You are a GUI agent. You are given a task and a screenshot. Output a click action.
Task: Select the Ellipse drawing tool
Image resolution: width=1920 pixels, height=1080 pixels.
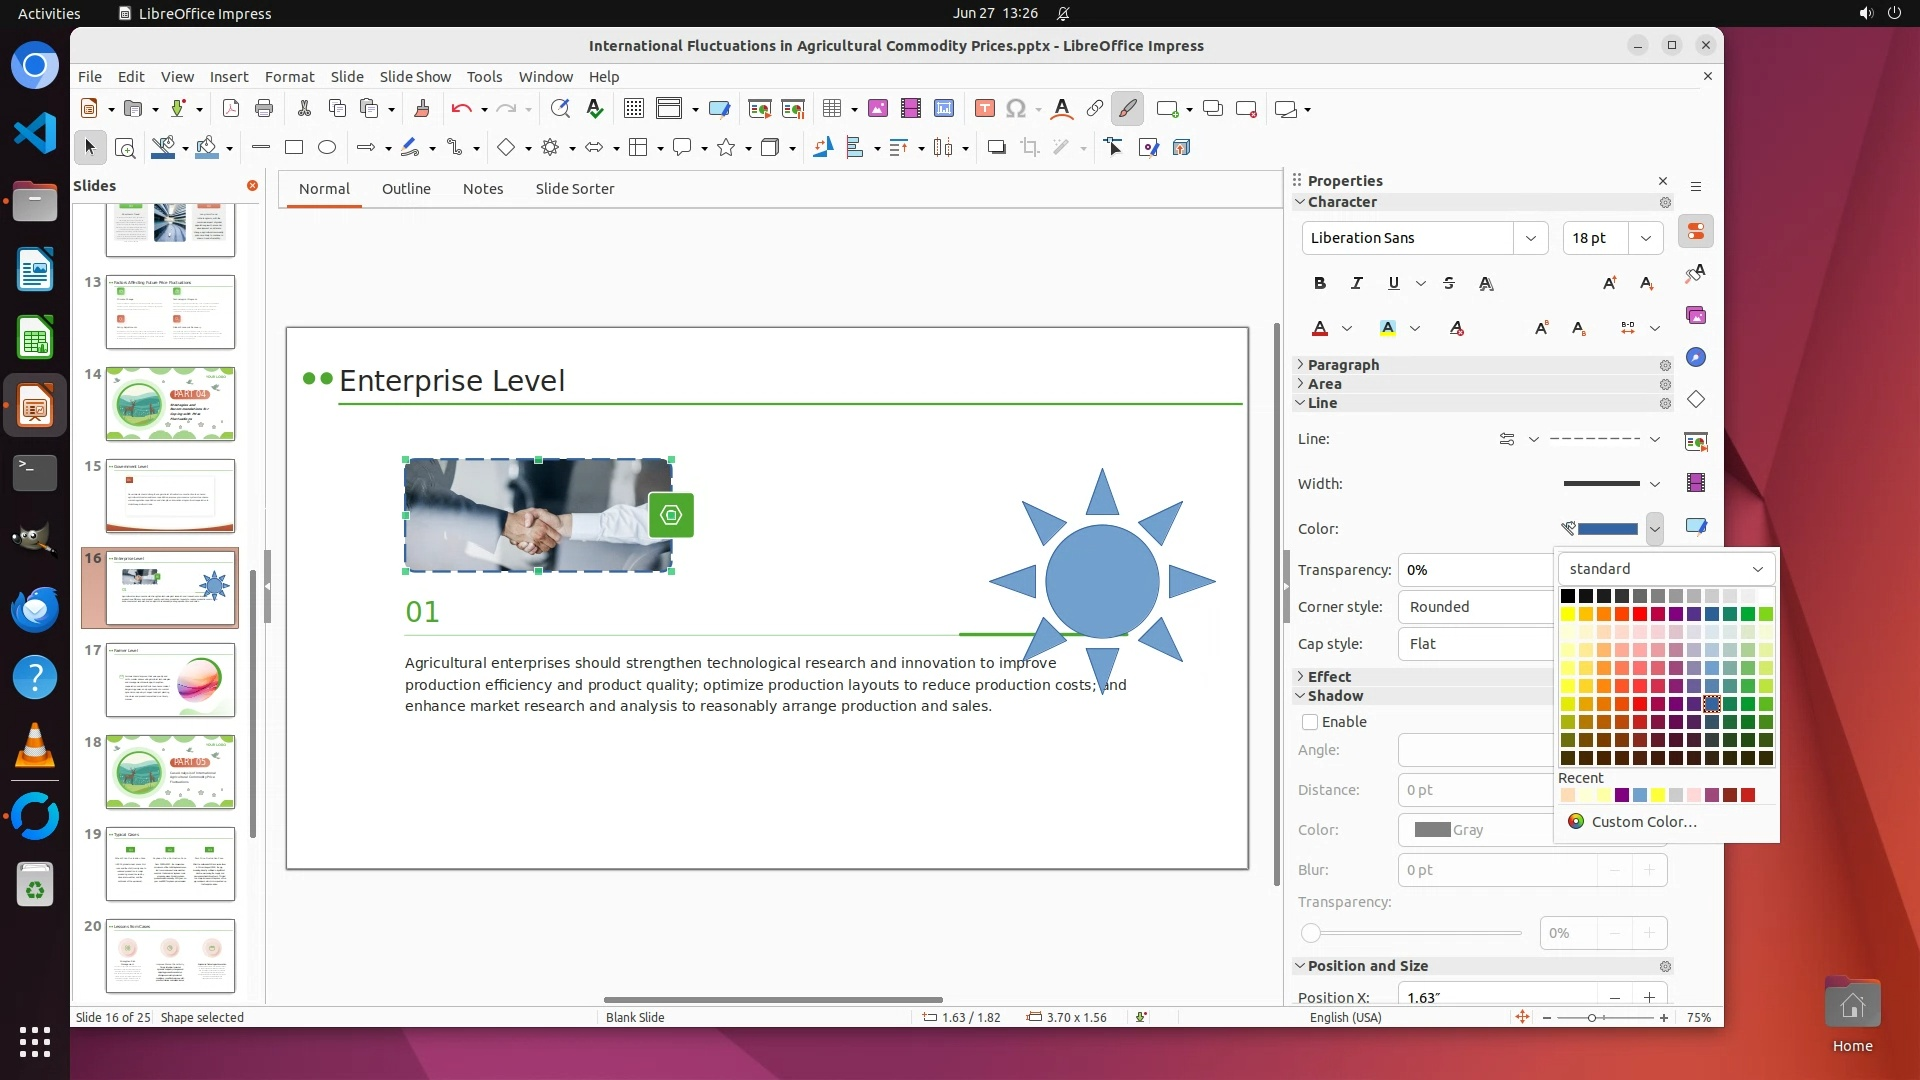coord(326,148)
